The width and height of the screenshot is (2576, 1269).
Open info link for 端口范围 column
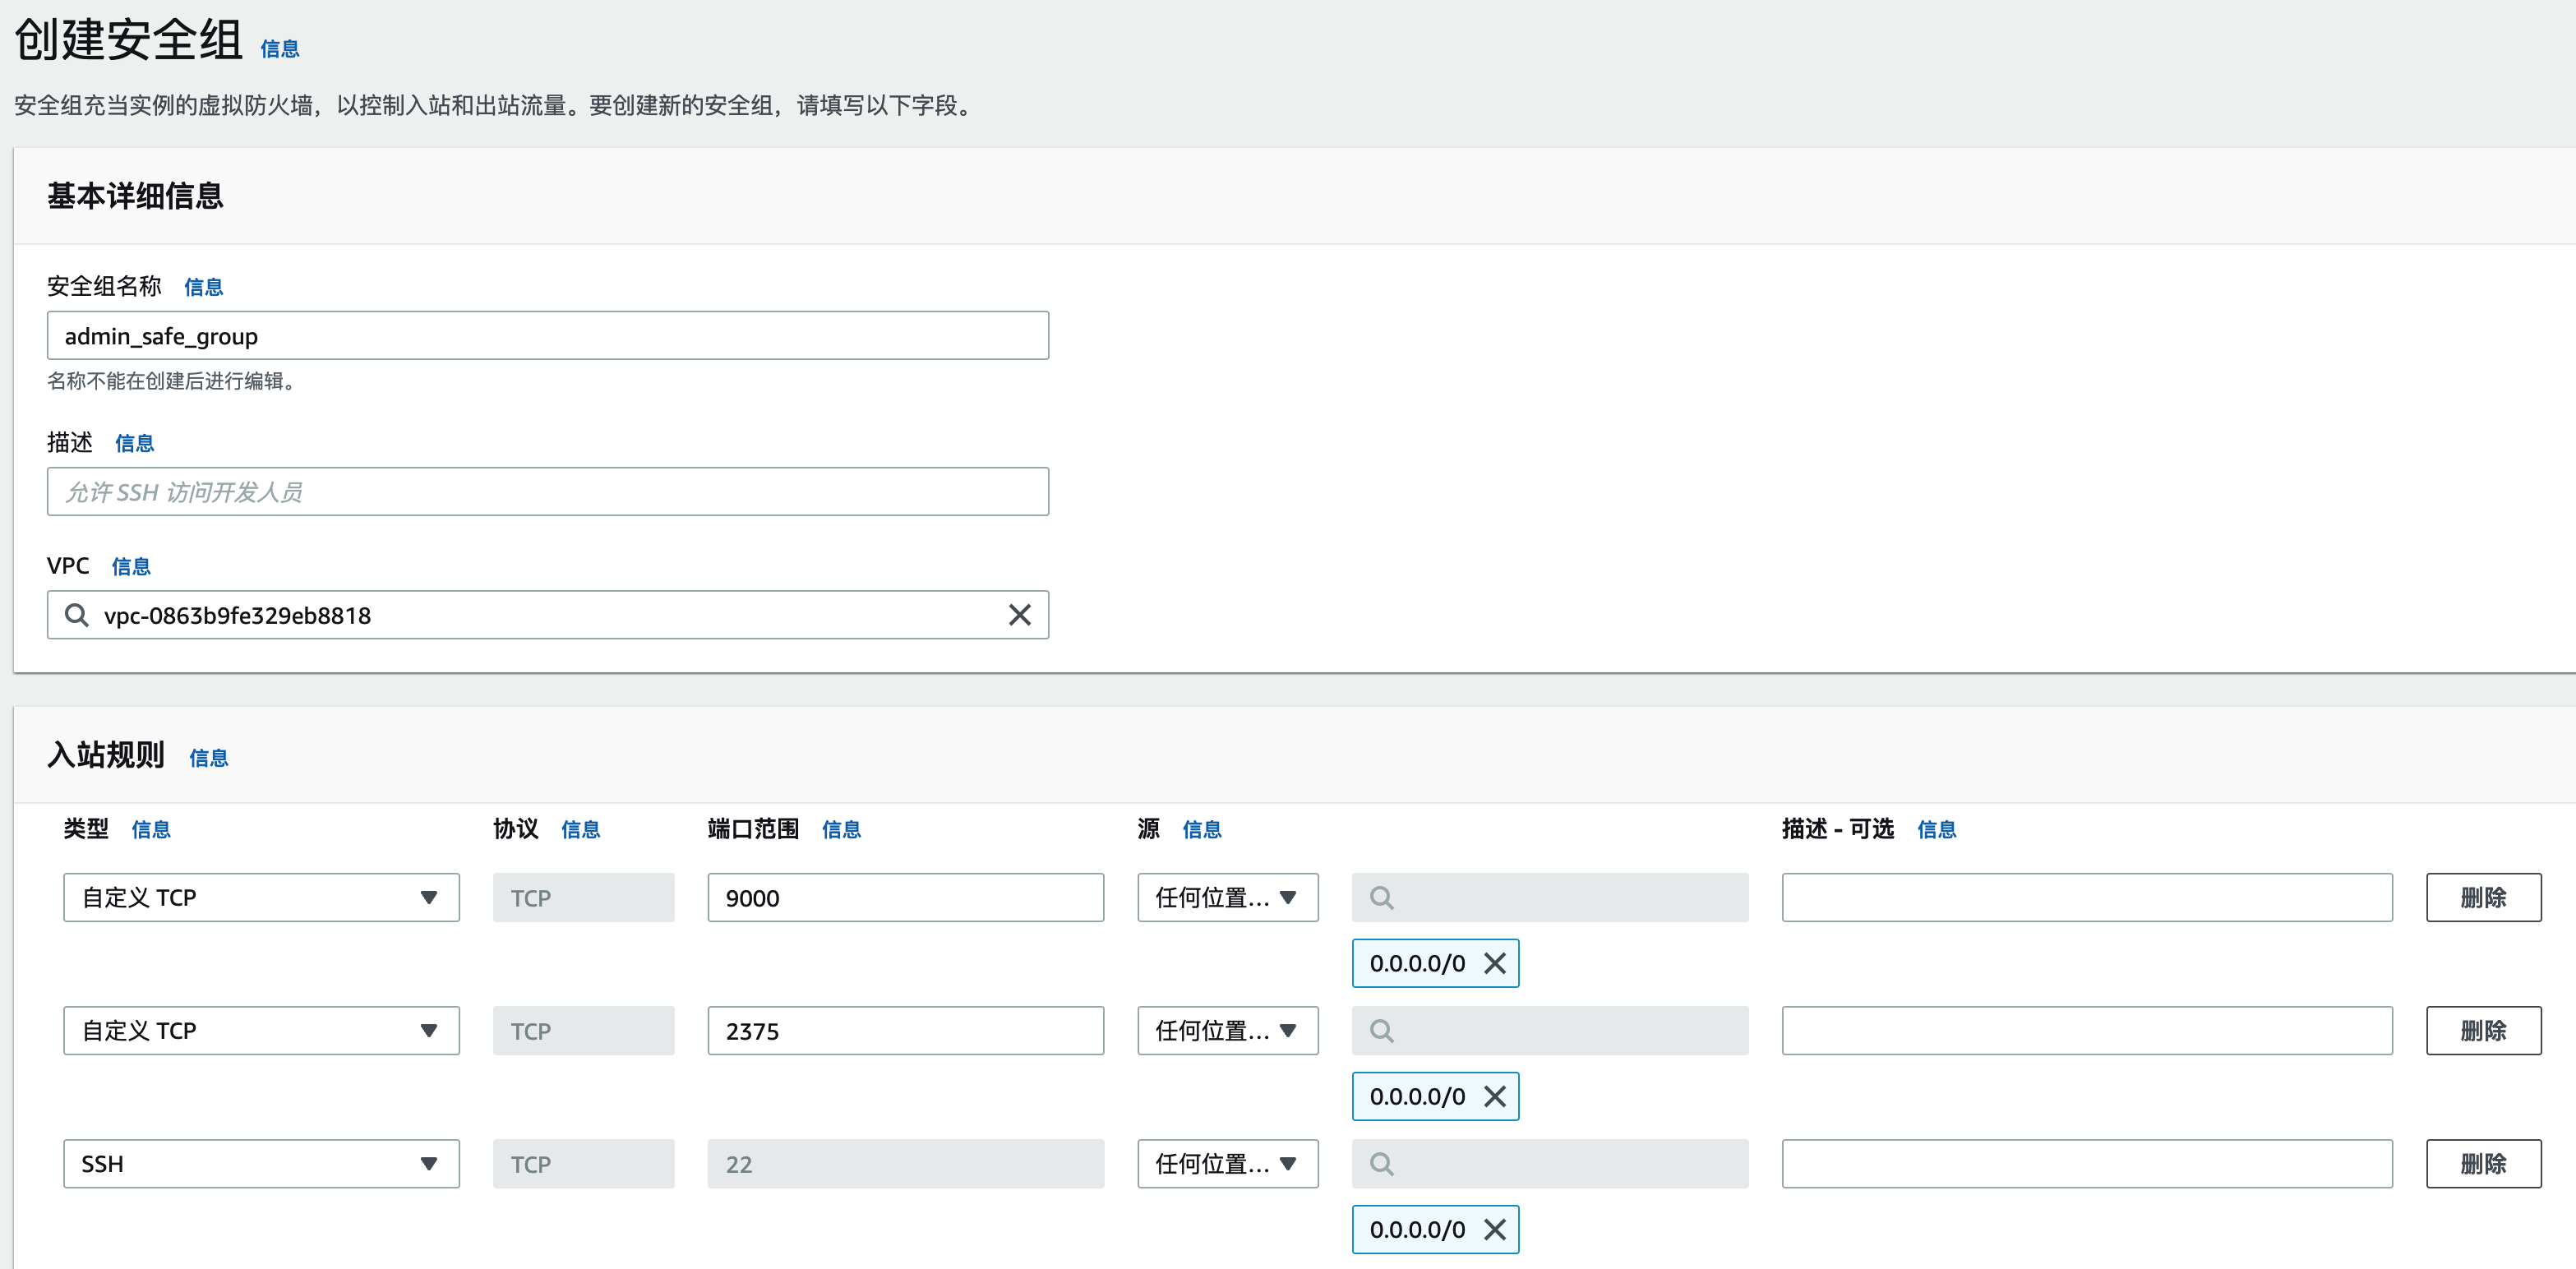[x=841, y=829]
